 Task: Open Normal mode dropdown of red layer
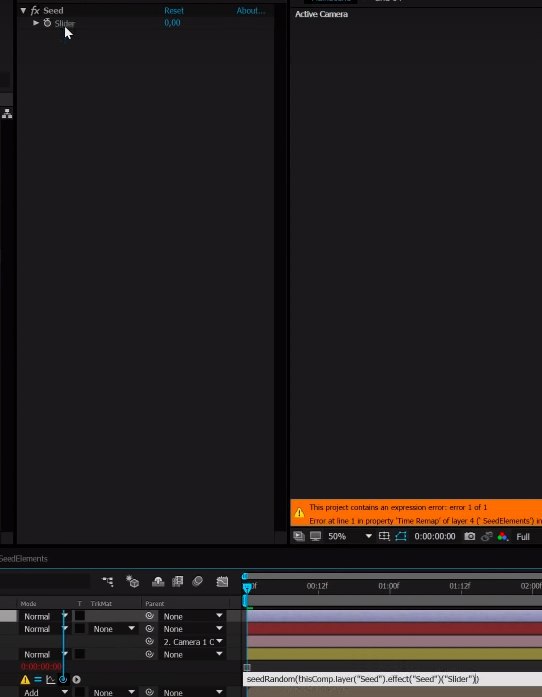click(43, 629)
